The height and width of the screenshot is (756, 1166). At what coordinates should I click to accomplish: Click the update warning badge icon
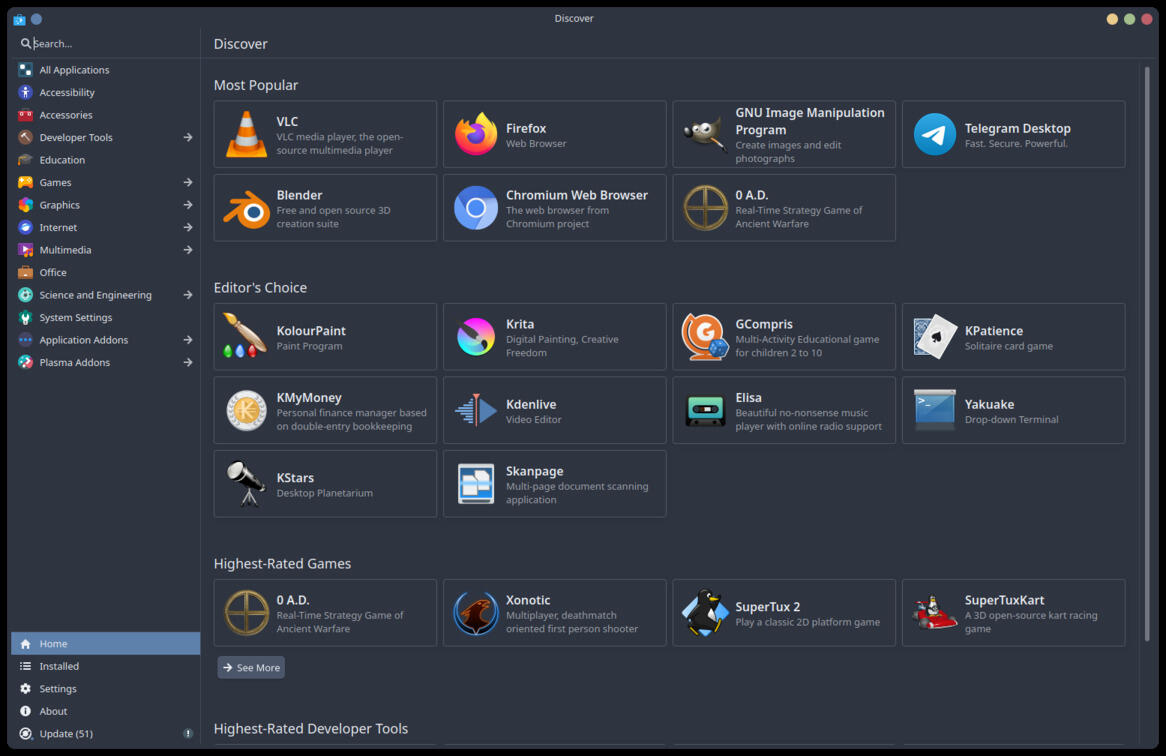(188, 734)
